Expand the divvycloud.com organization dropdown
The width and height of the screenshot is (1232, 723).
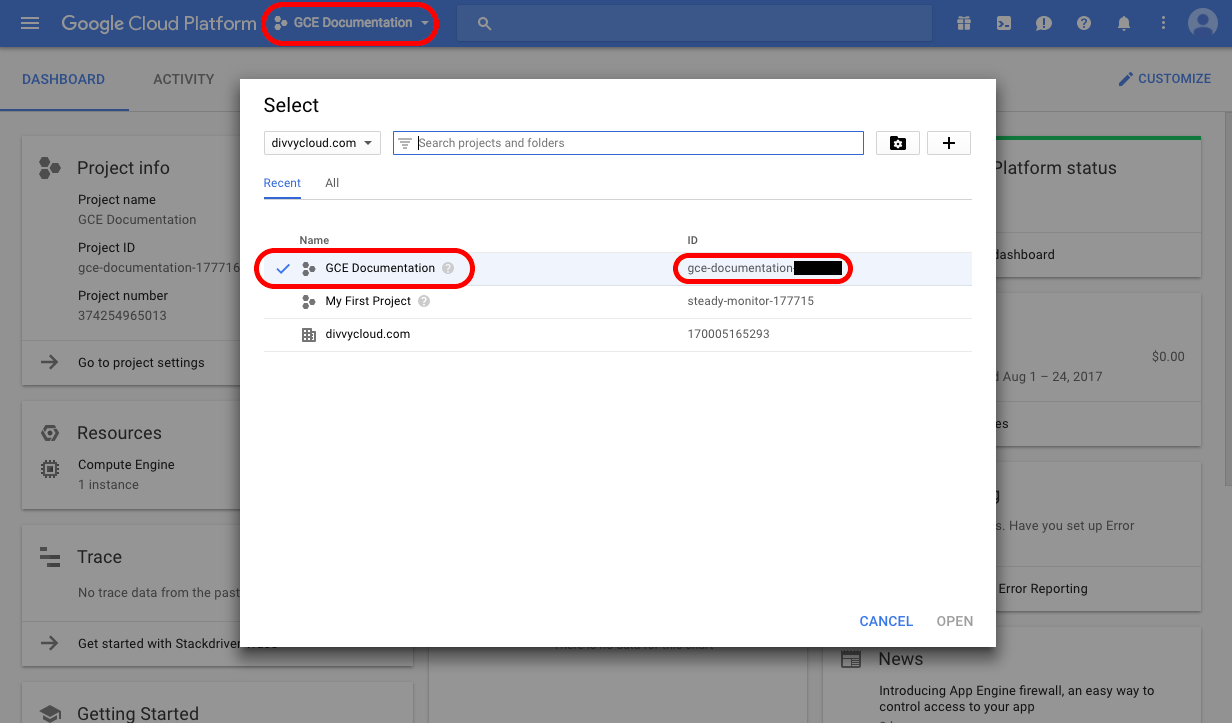(322, 143)
